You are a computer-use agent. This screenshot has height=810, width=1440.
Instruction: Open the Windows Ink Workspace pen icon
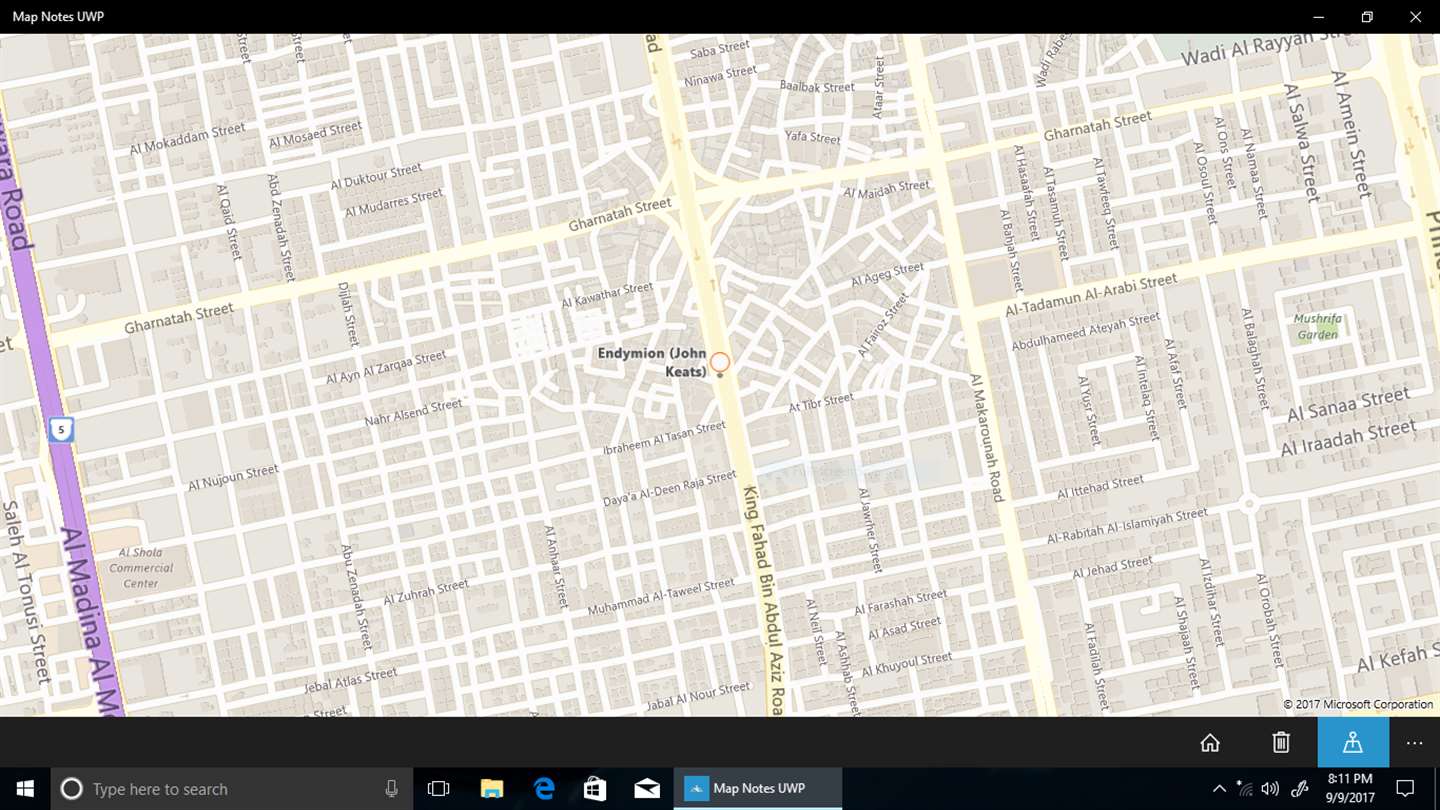click(1299, 789)
